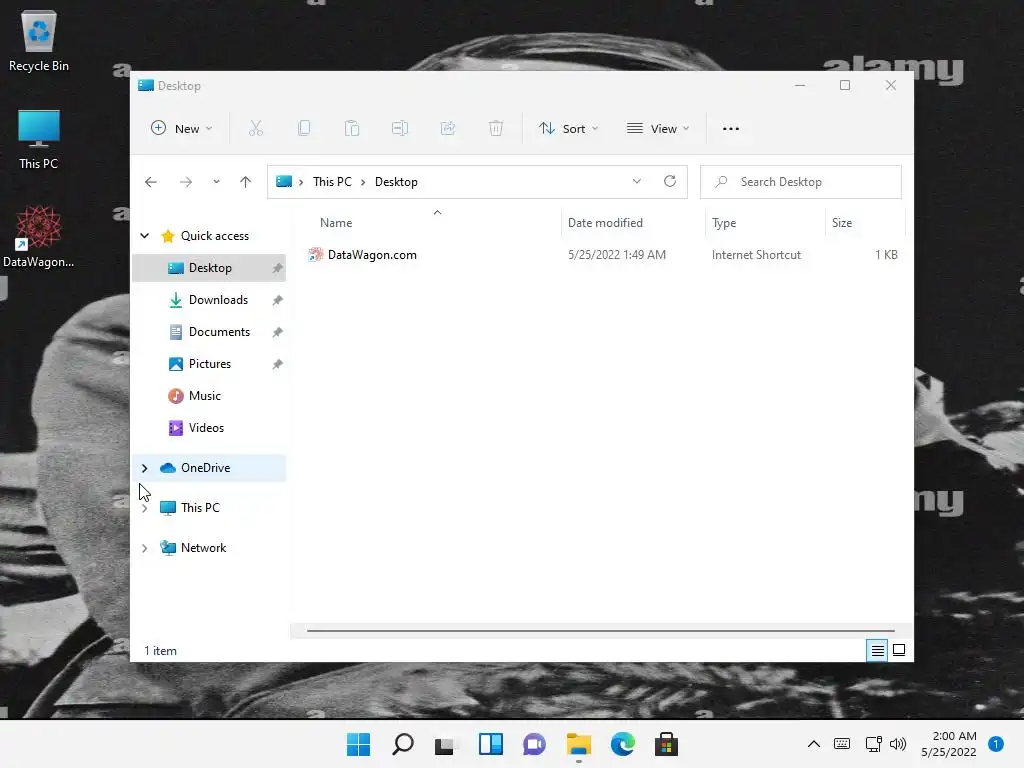Go back with the left arrow
The height and width of the screenshot is (768, 1024).
[x=151, y=182]
